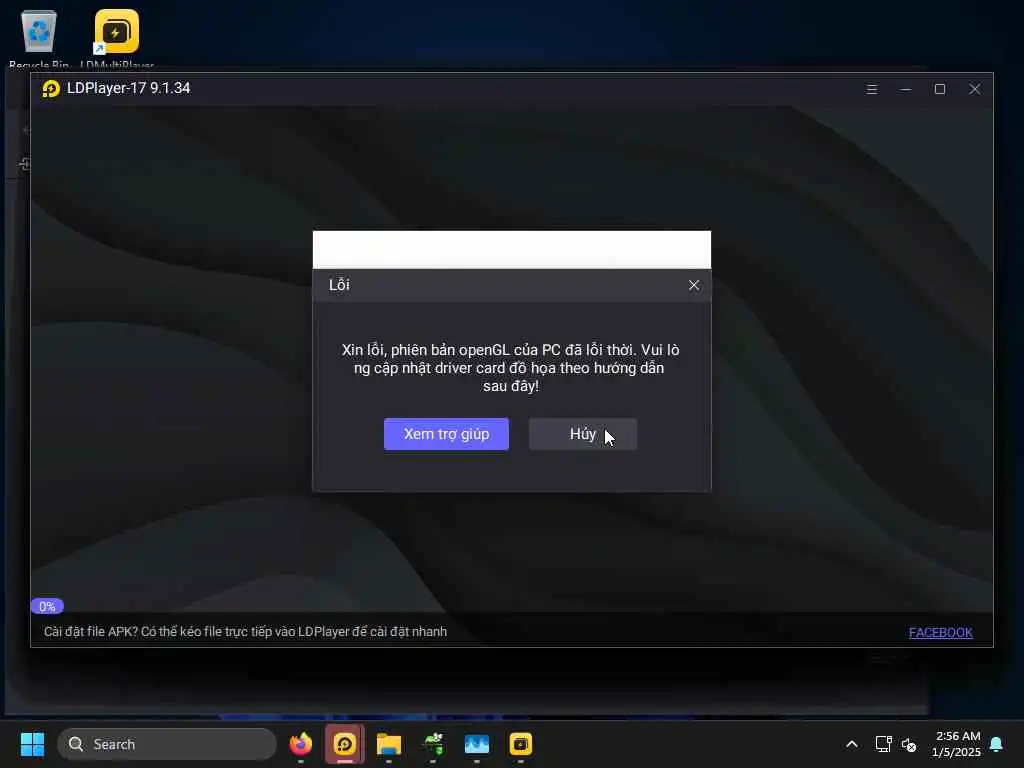Click the LDPlayer logo in title bar
1024x768 pixels.
51,88
